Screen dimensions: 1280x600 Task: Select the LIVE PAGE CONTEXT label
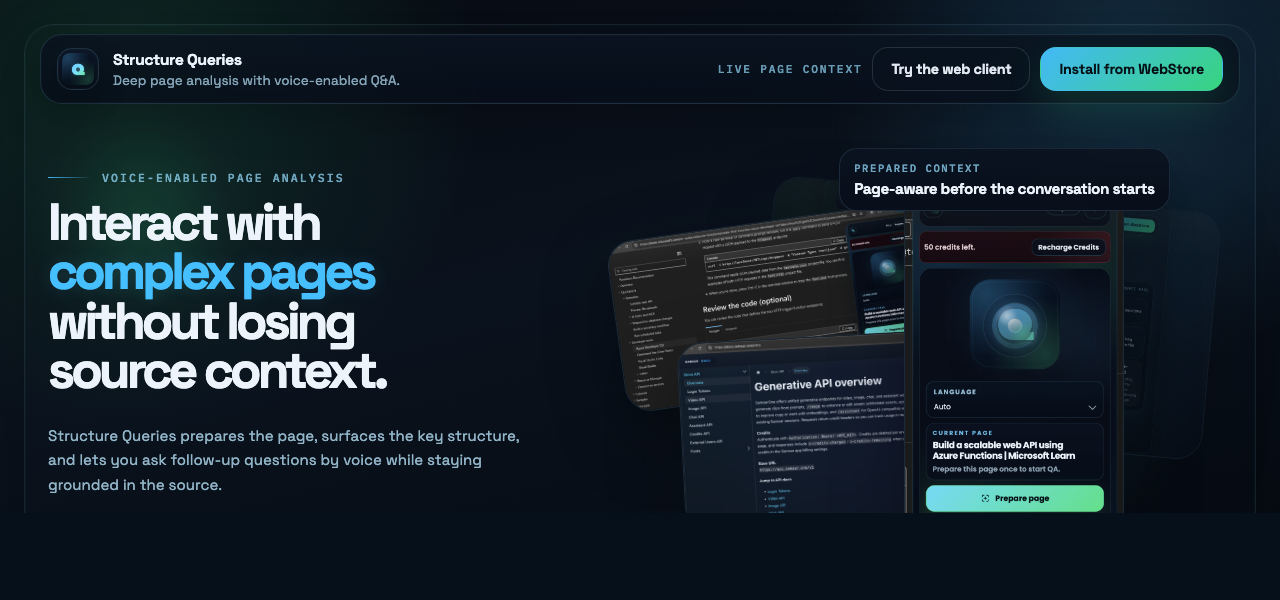pos(789,69)
